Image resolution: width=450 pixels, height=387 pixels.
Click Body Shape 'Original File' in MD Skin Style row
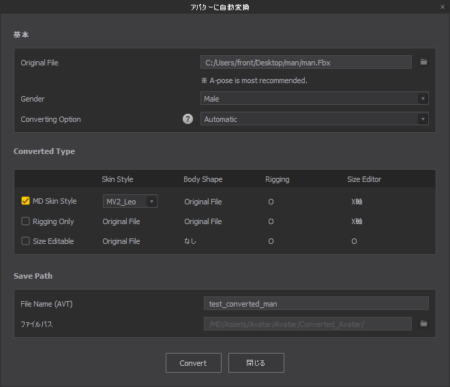tap(203, 202)
